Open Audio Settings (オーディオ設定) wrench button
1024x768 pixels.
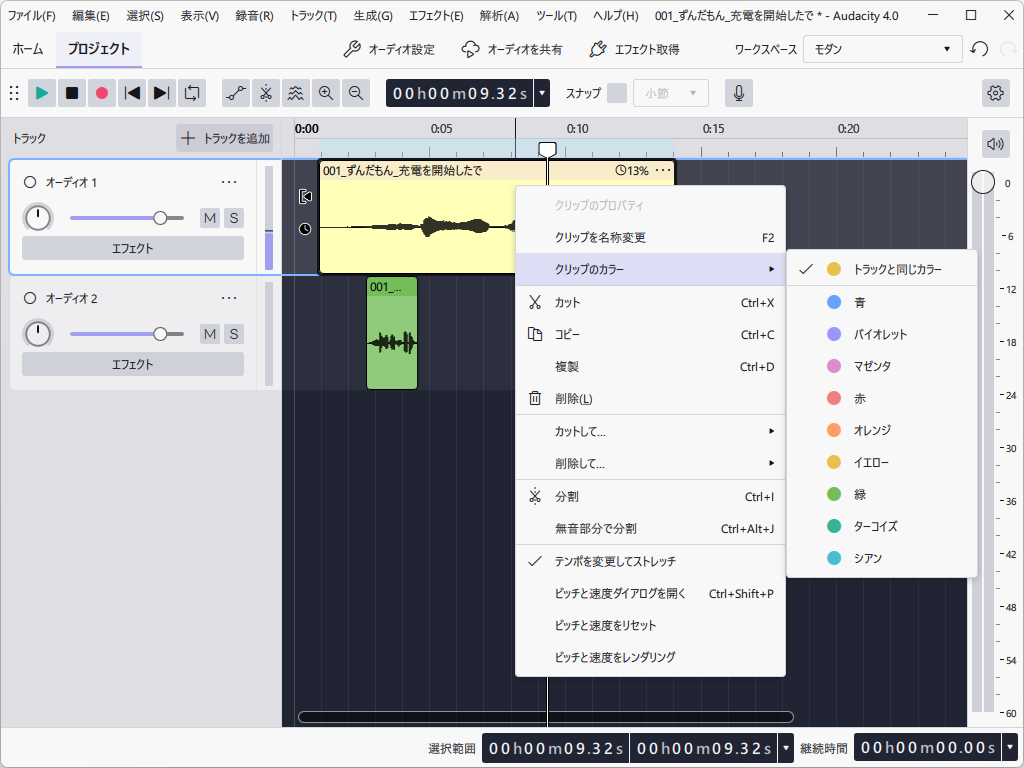389,49
